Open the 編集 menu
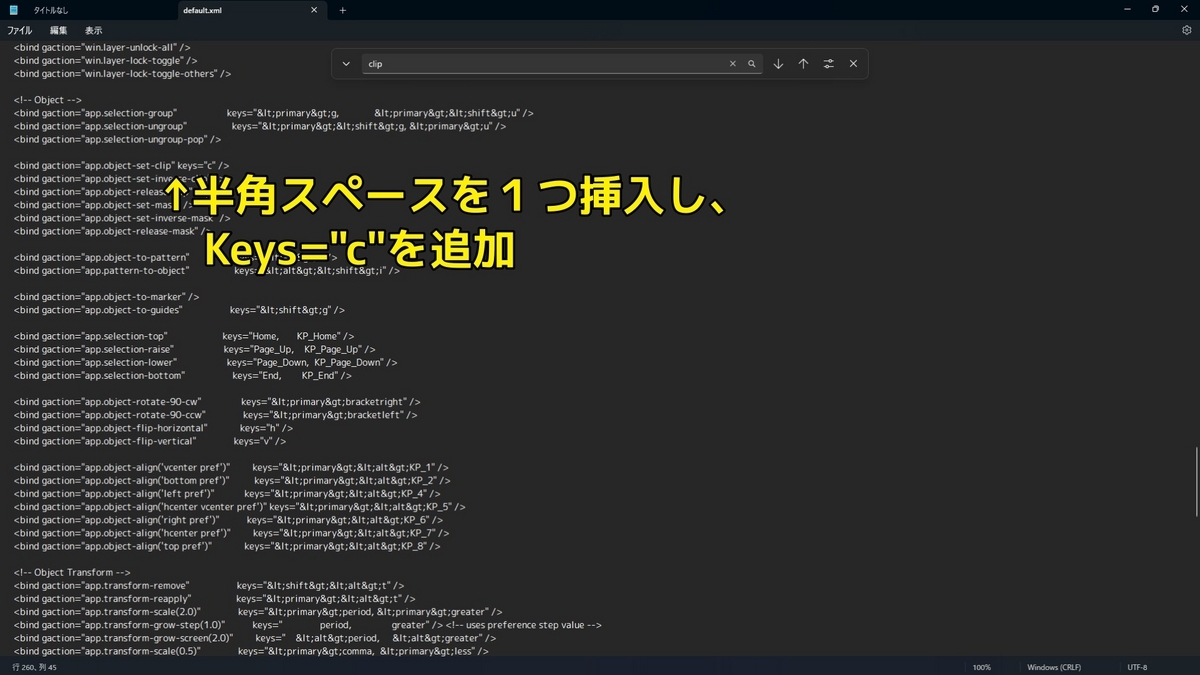The image size is (1200, 675). (57, 30)
